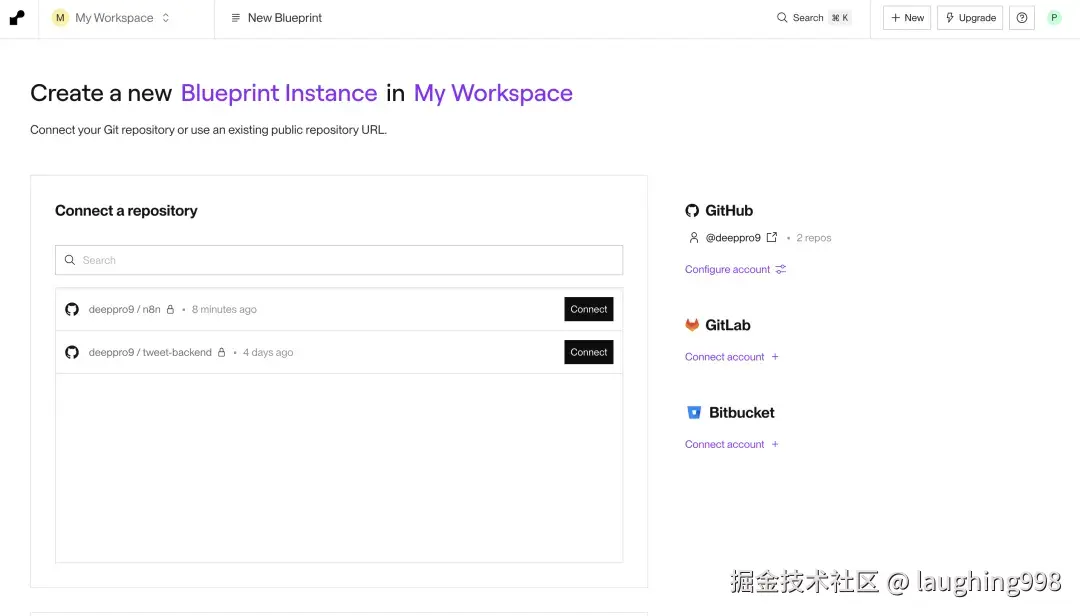Click the '2 repos' count text
Screen dimensions: 1080x616
point(813,238)
